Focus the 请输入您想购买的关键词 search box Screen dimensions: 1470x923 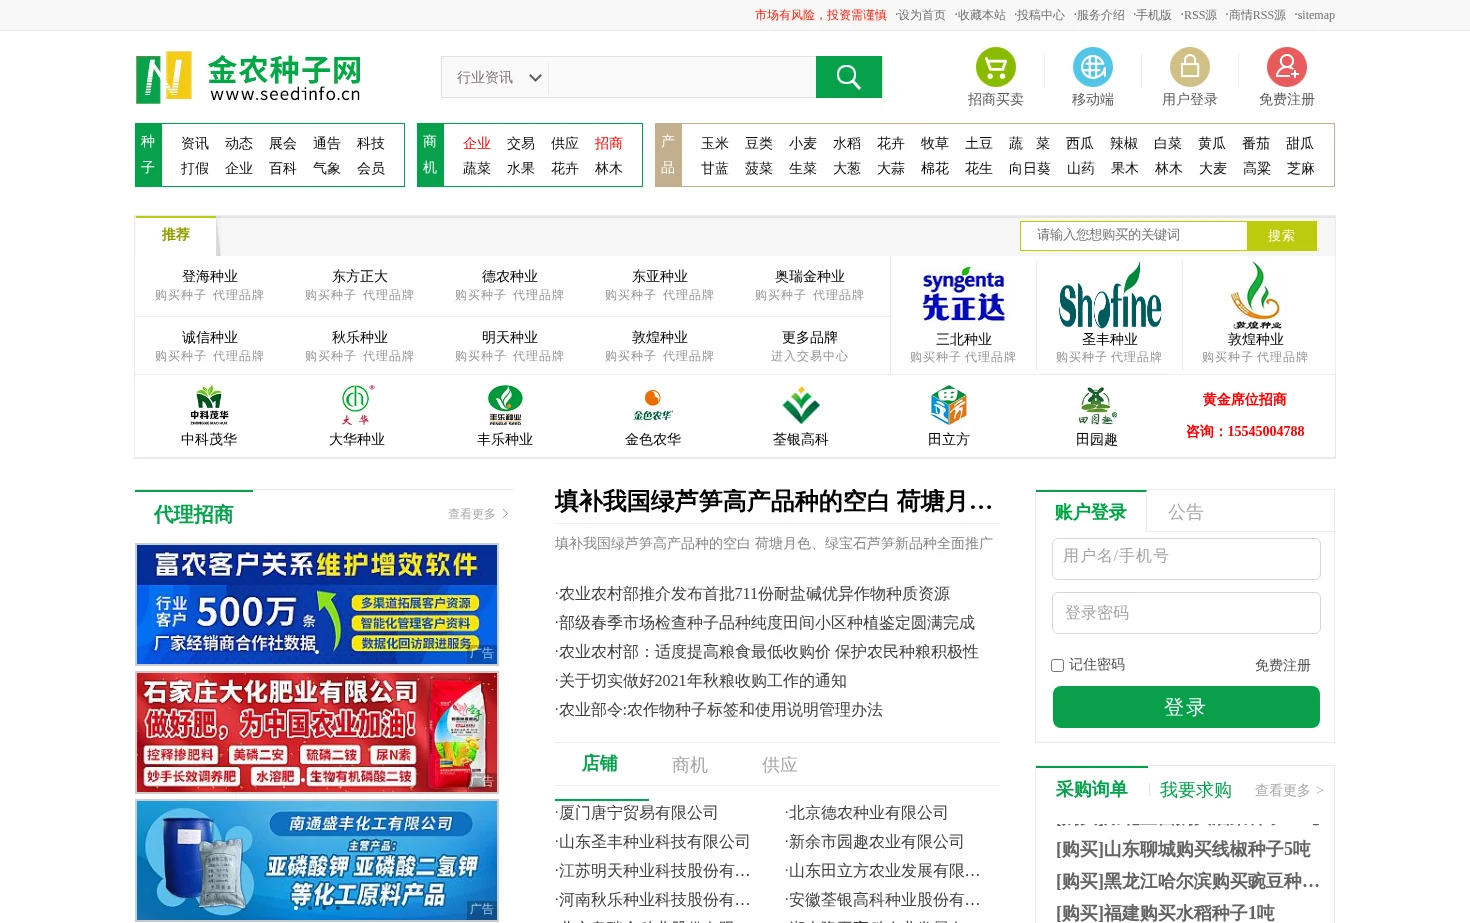1134,236
